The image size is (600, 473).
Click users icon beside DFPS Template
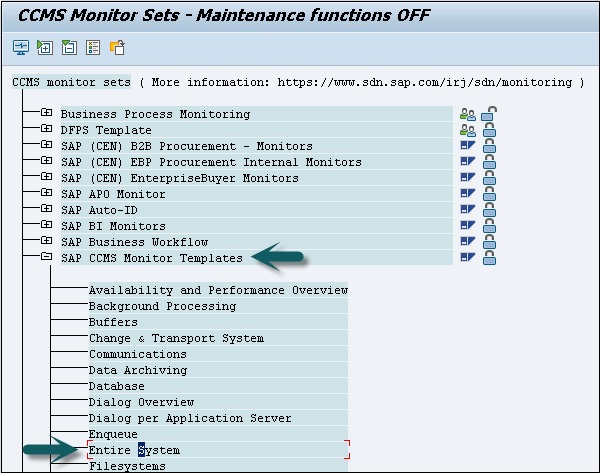[467, 130]
